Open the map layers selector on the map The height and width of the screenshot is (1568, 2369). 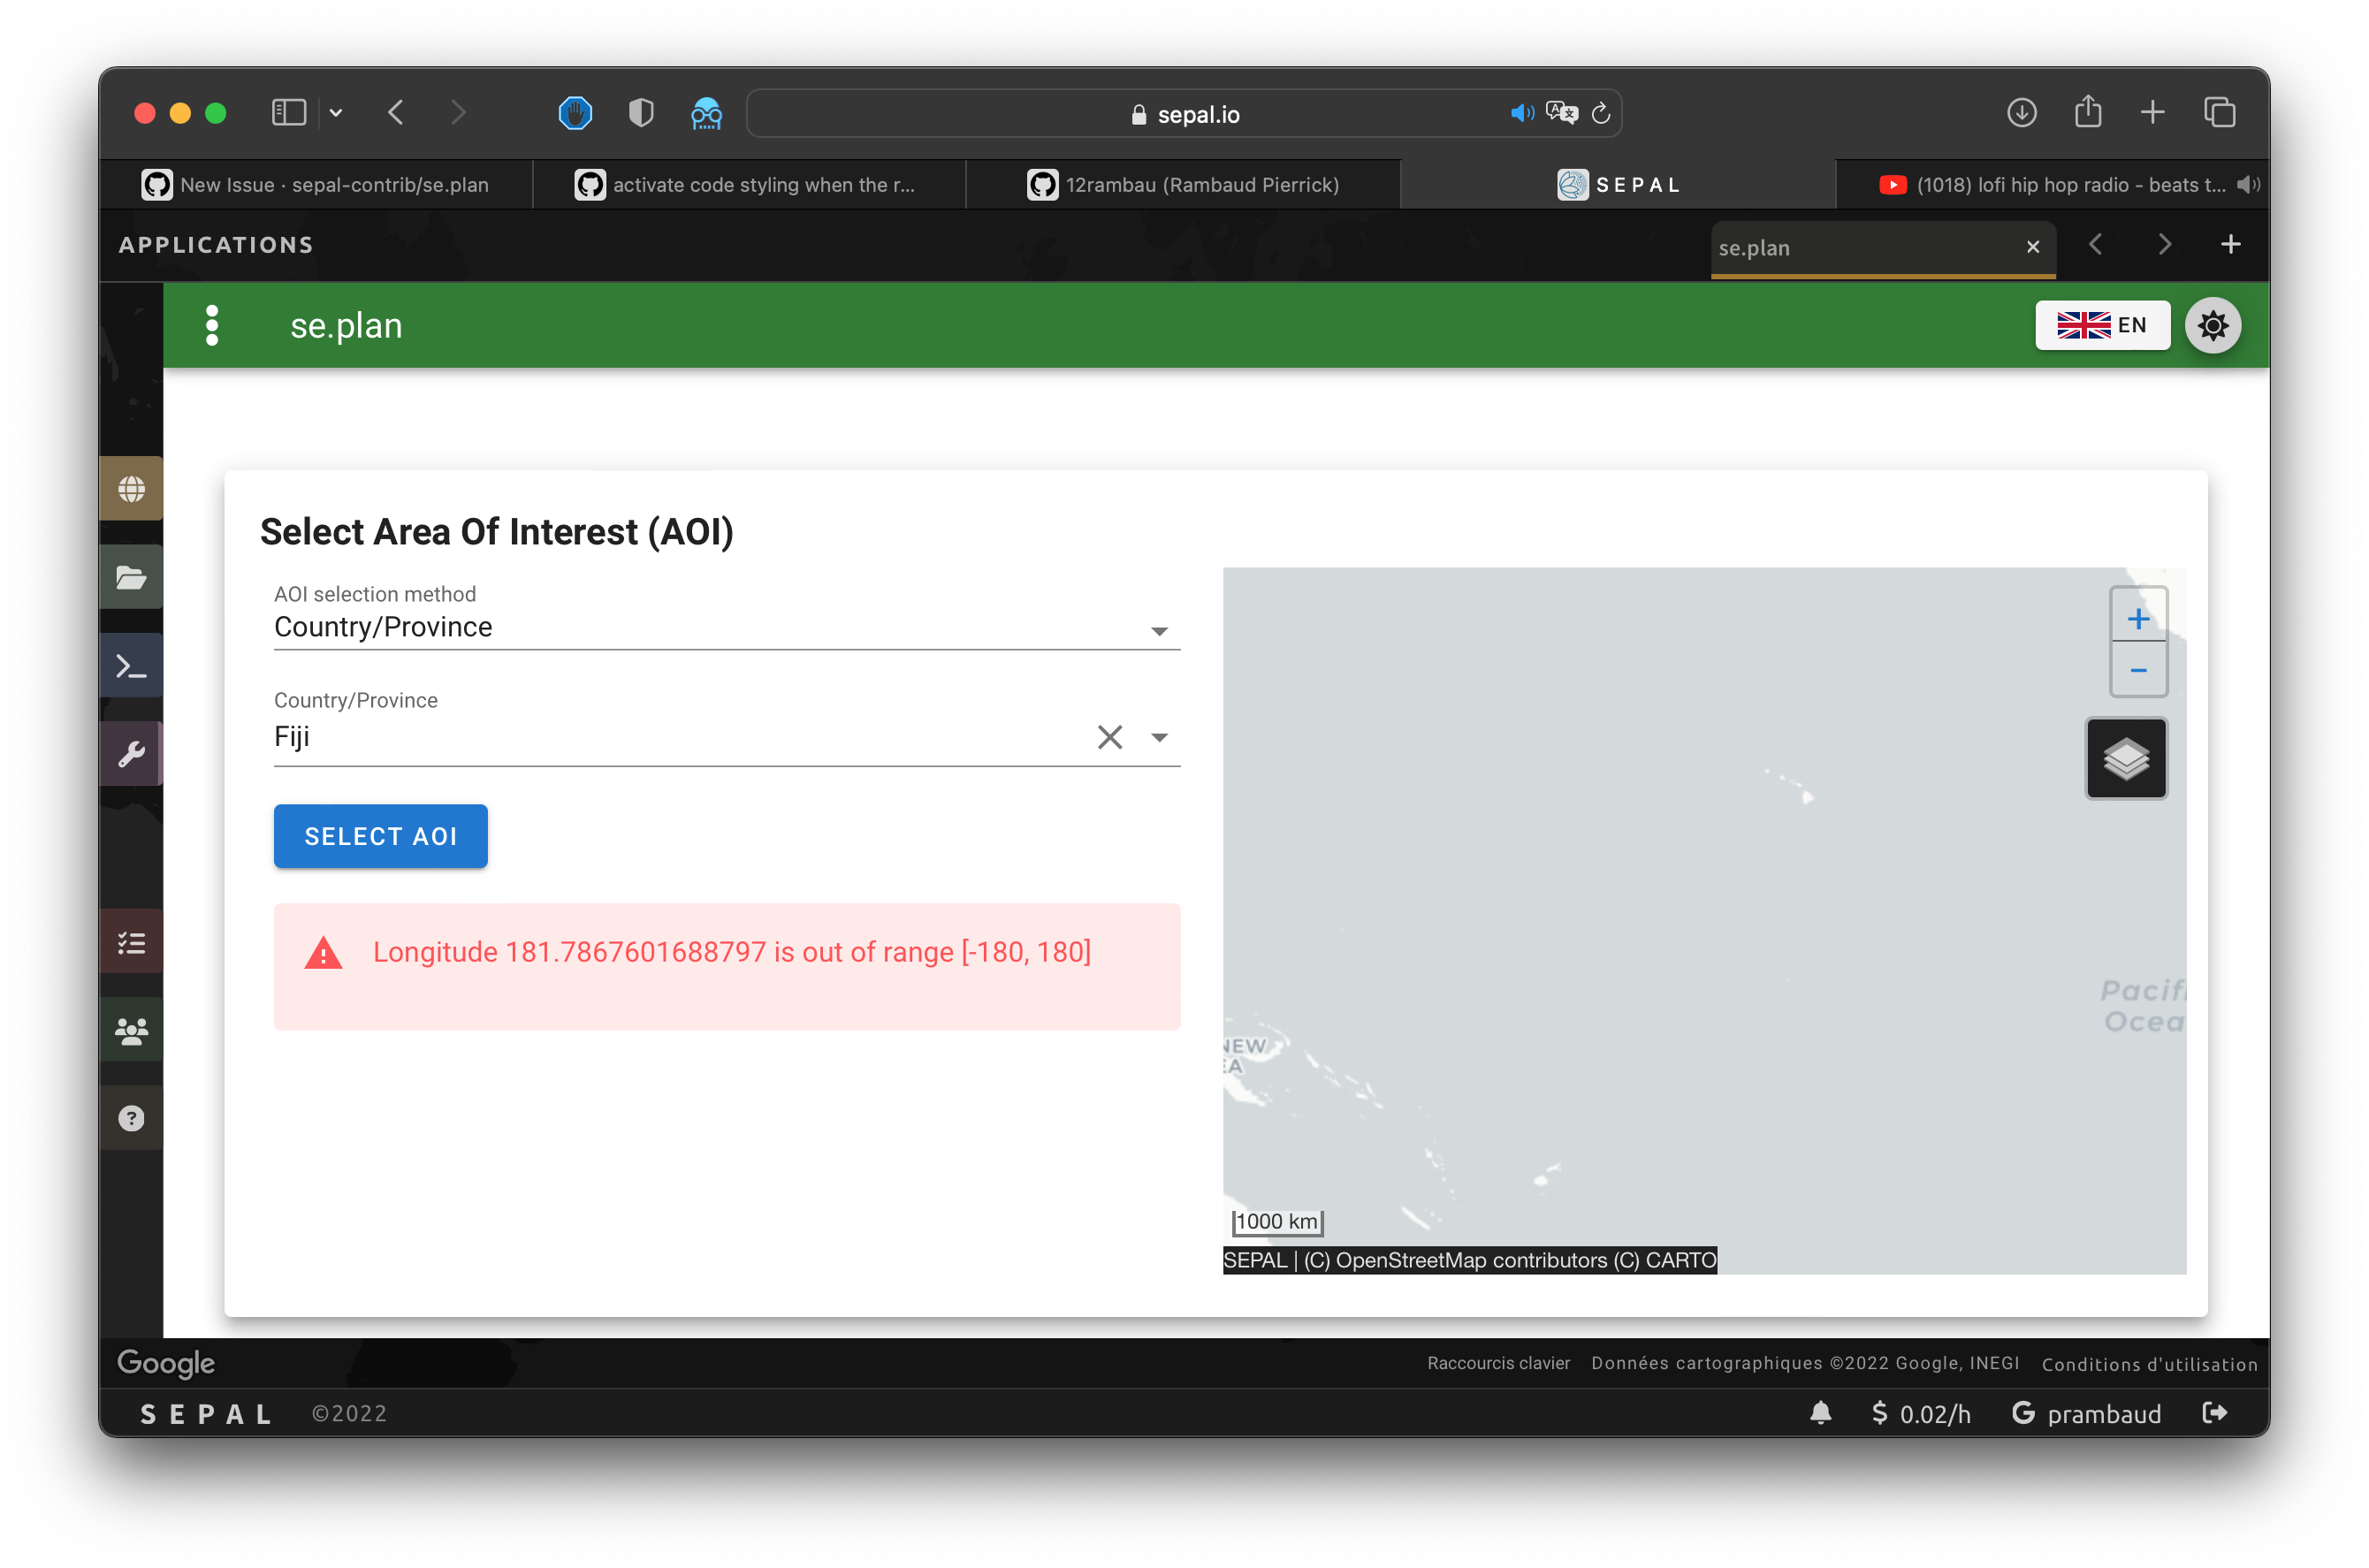[x=2126, y=758]
